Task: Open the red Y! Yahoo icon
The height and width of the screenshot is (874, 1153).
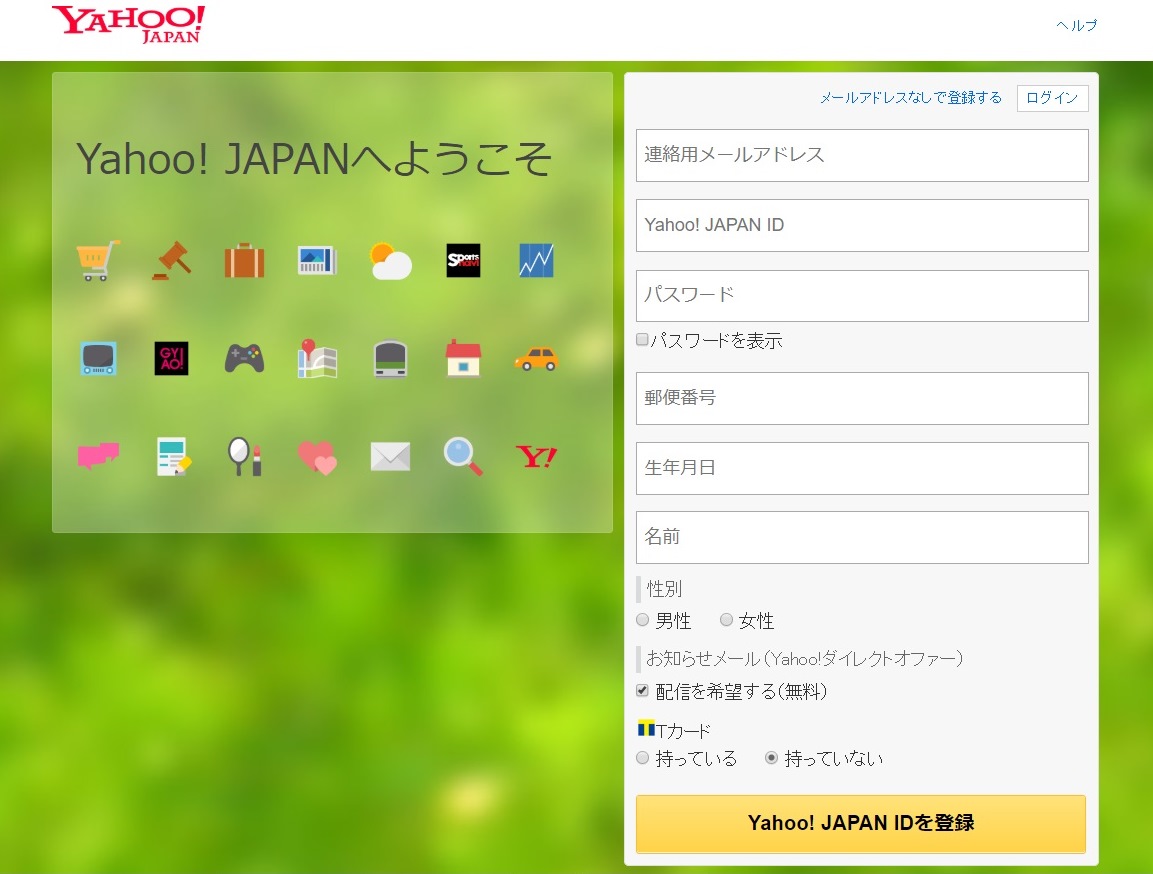Action: click(x=536, y=456)
